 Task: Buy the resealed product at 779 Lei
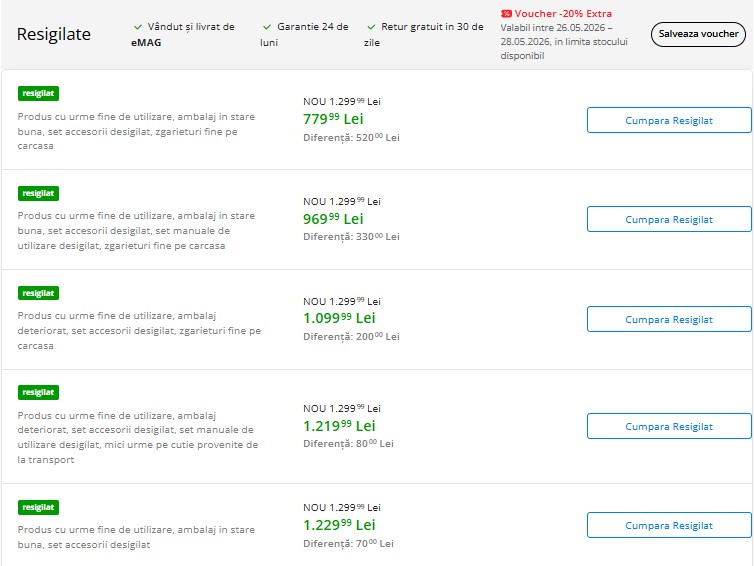669,120
